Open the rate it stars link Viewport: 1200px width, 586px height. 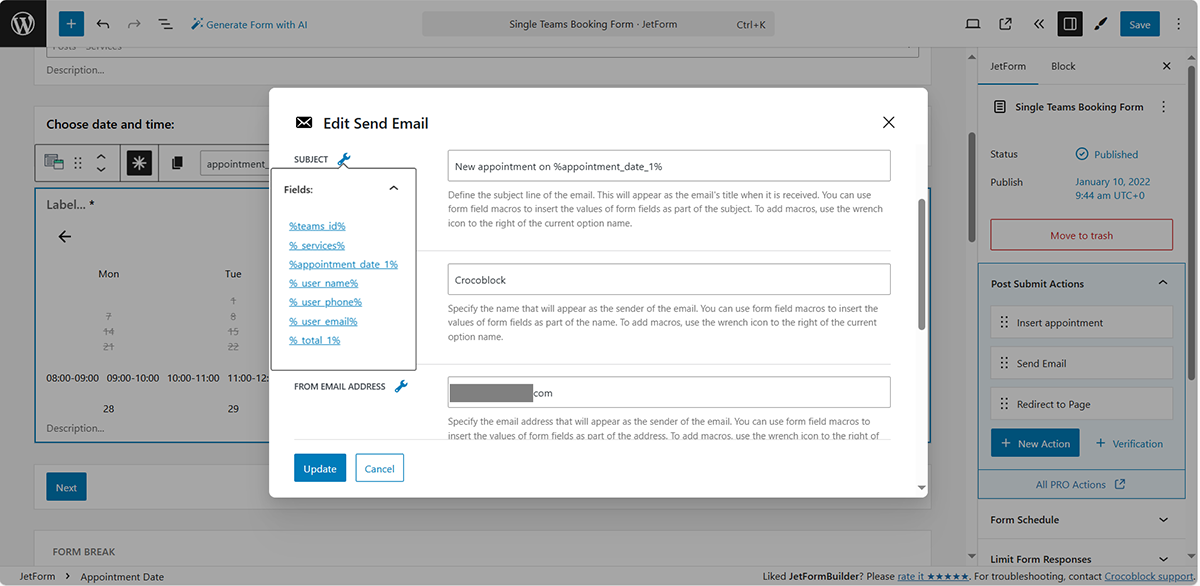coord(933,576)
